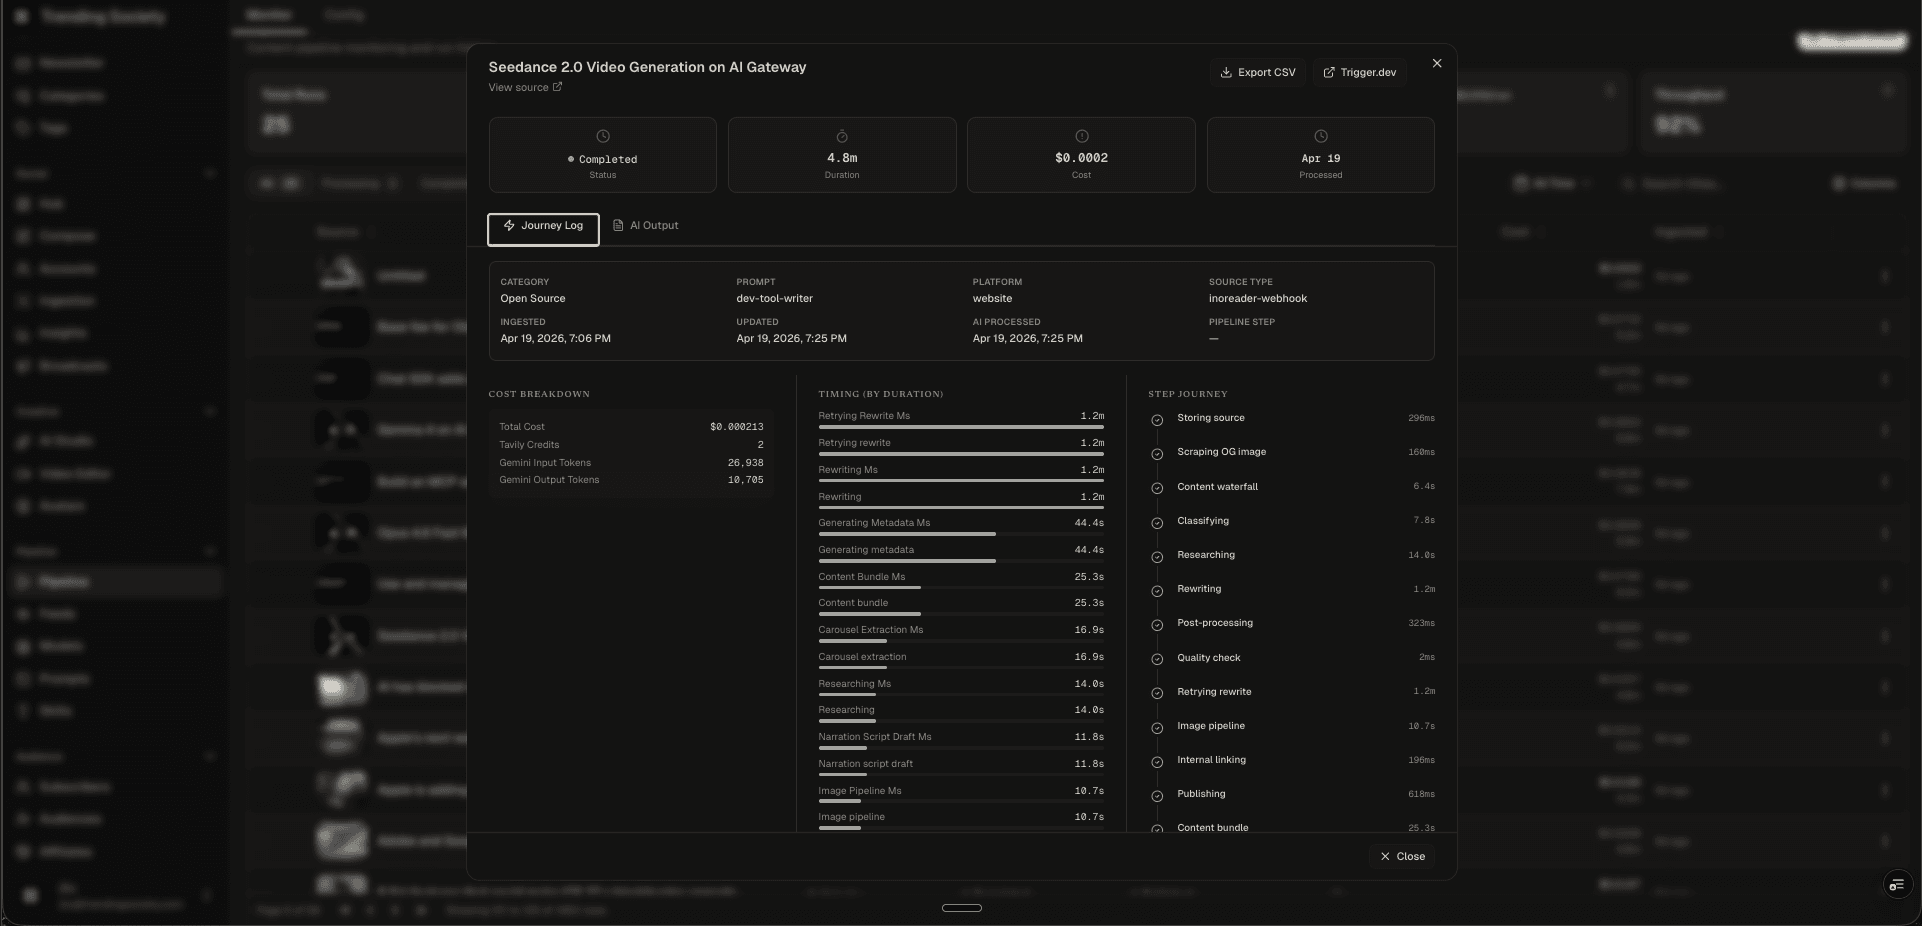Dismiss the dialog with the top-right X
Image resolution: width=1922 pixels, height=926 pixels.
click(x=1437, y=64)
